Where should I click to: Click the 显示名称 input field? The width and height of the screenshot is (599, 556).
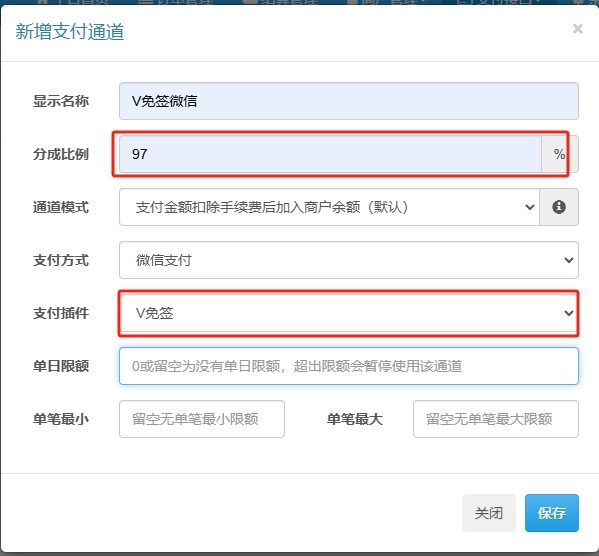[x=349, y=101]
